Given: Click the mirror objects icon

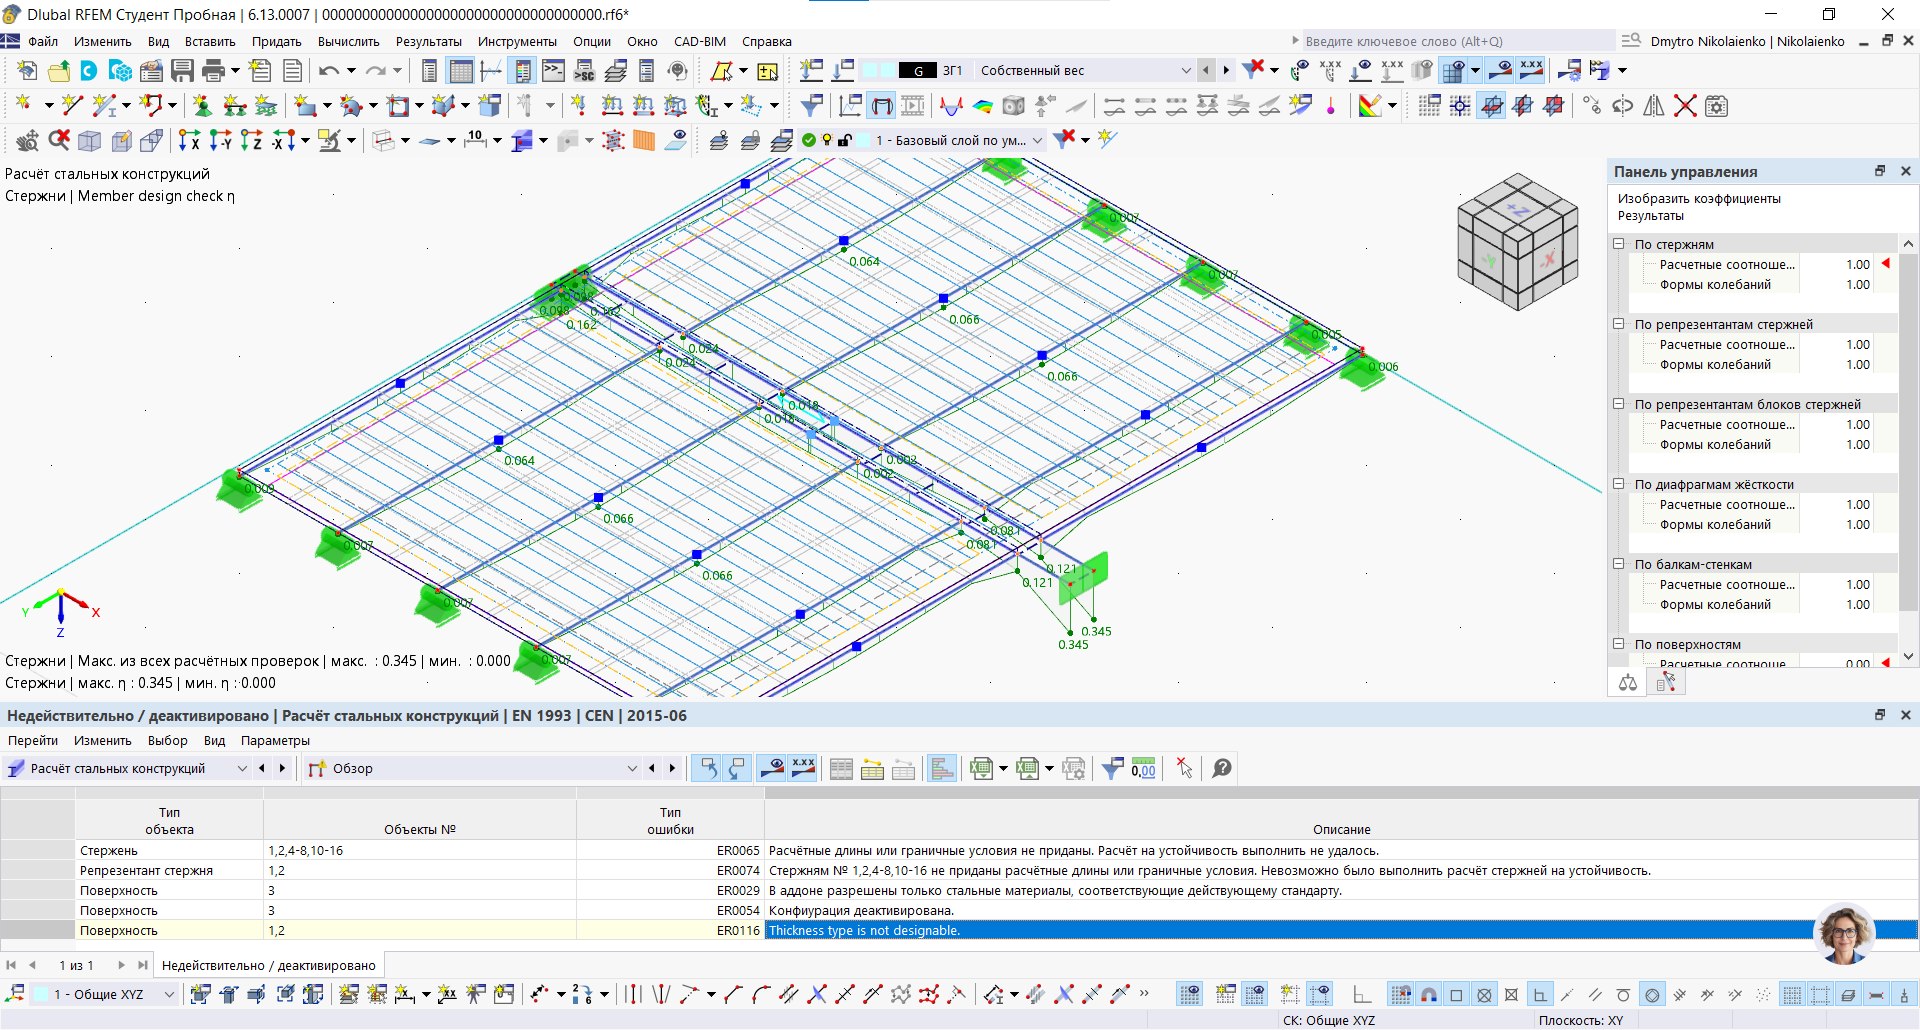Looking at the screenshot, I should coord(1654,106).
